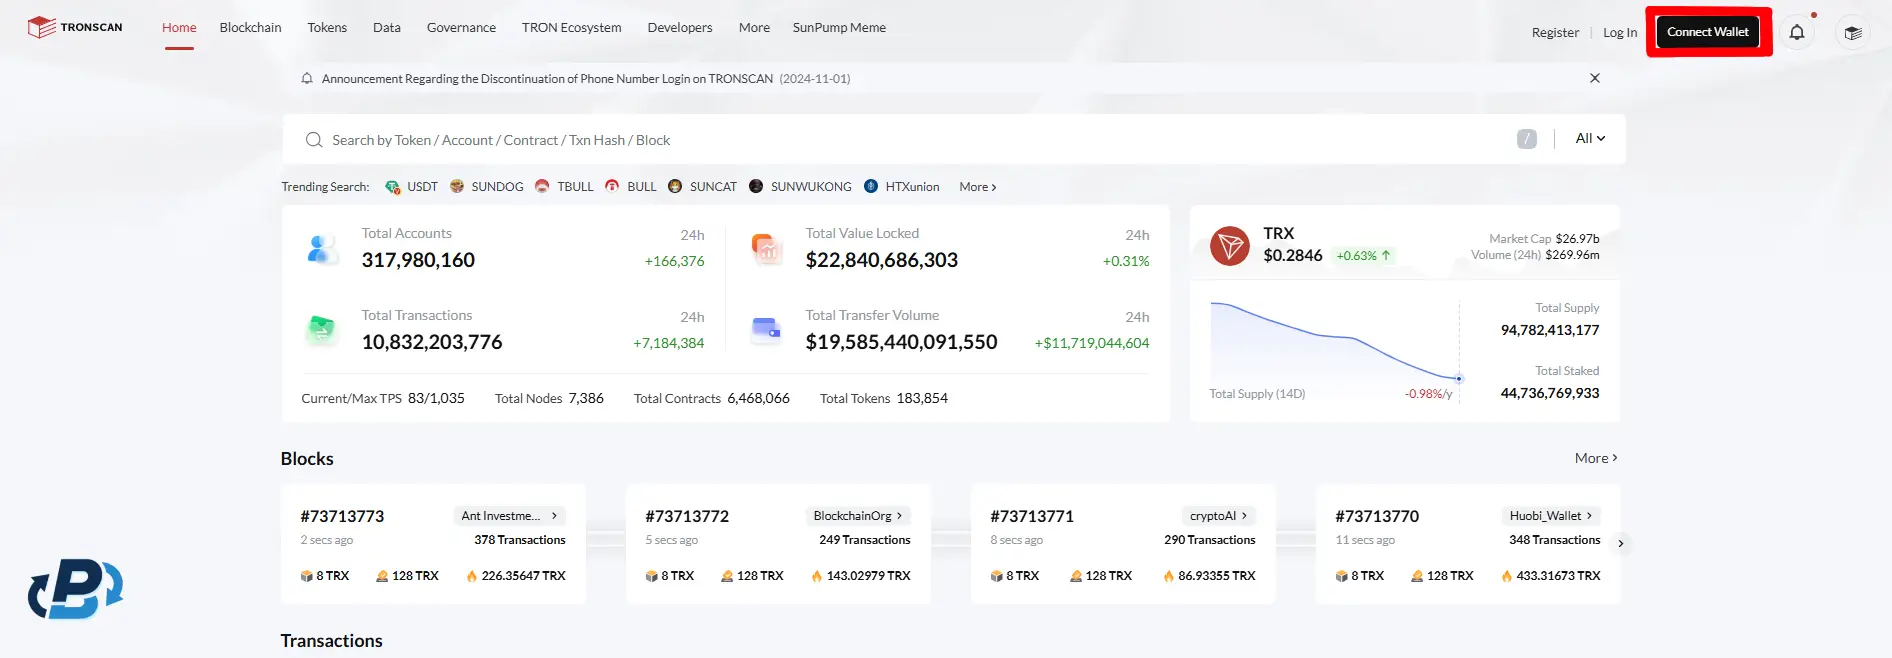Open the learning center icon in the header
The width and height of the screenshot is (1892, 658).
pyautogui.click(x=1853, y=33)
